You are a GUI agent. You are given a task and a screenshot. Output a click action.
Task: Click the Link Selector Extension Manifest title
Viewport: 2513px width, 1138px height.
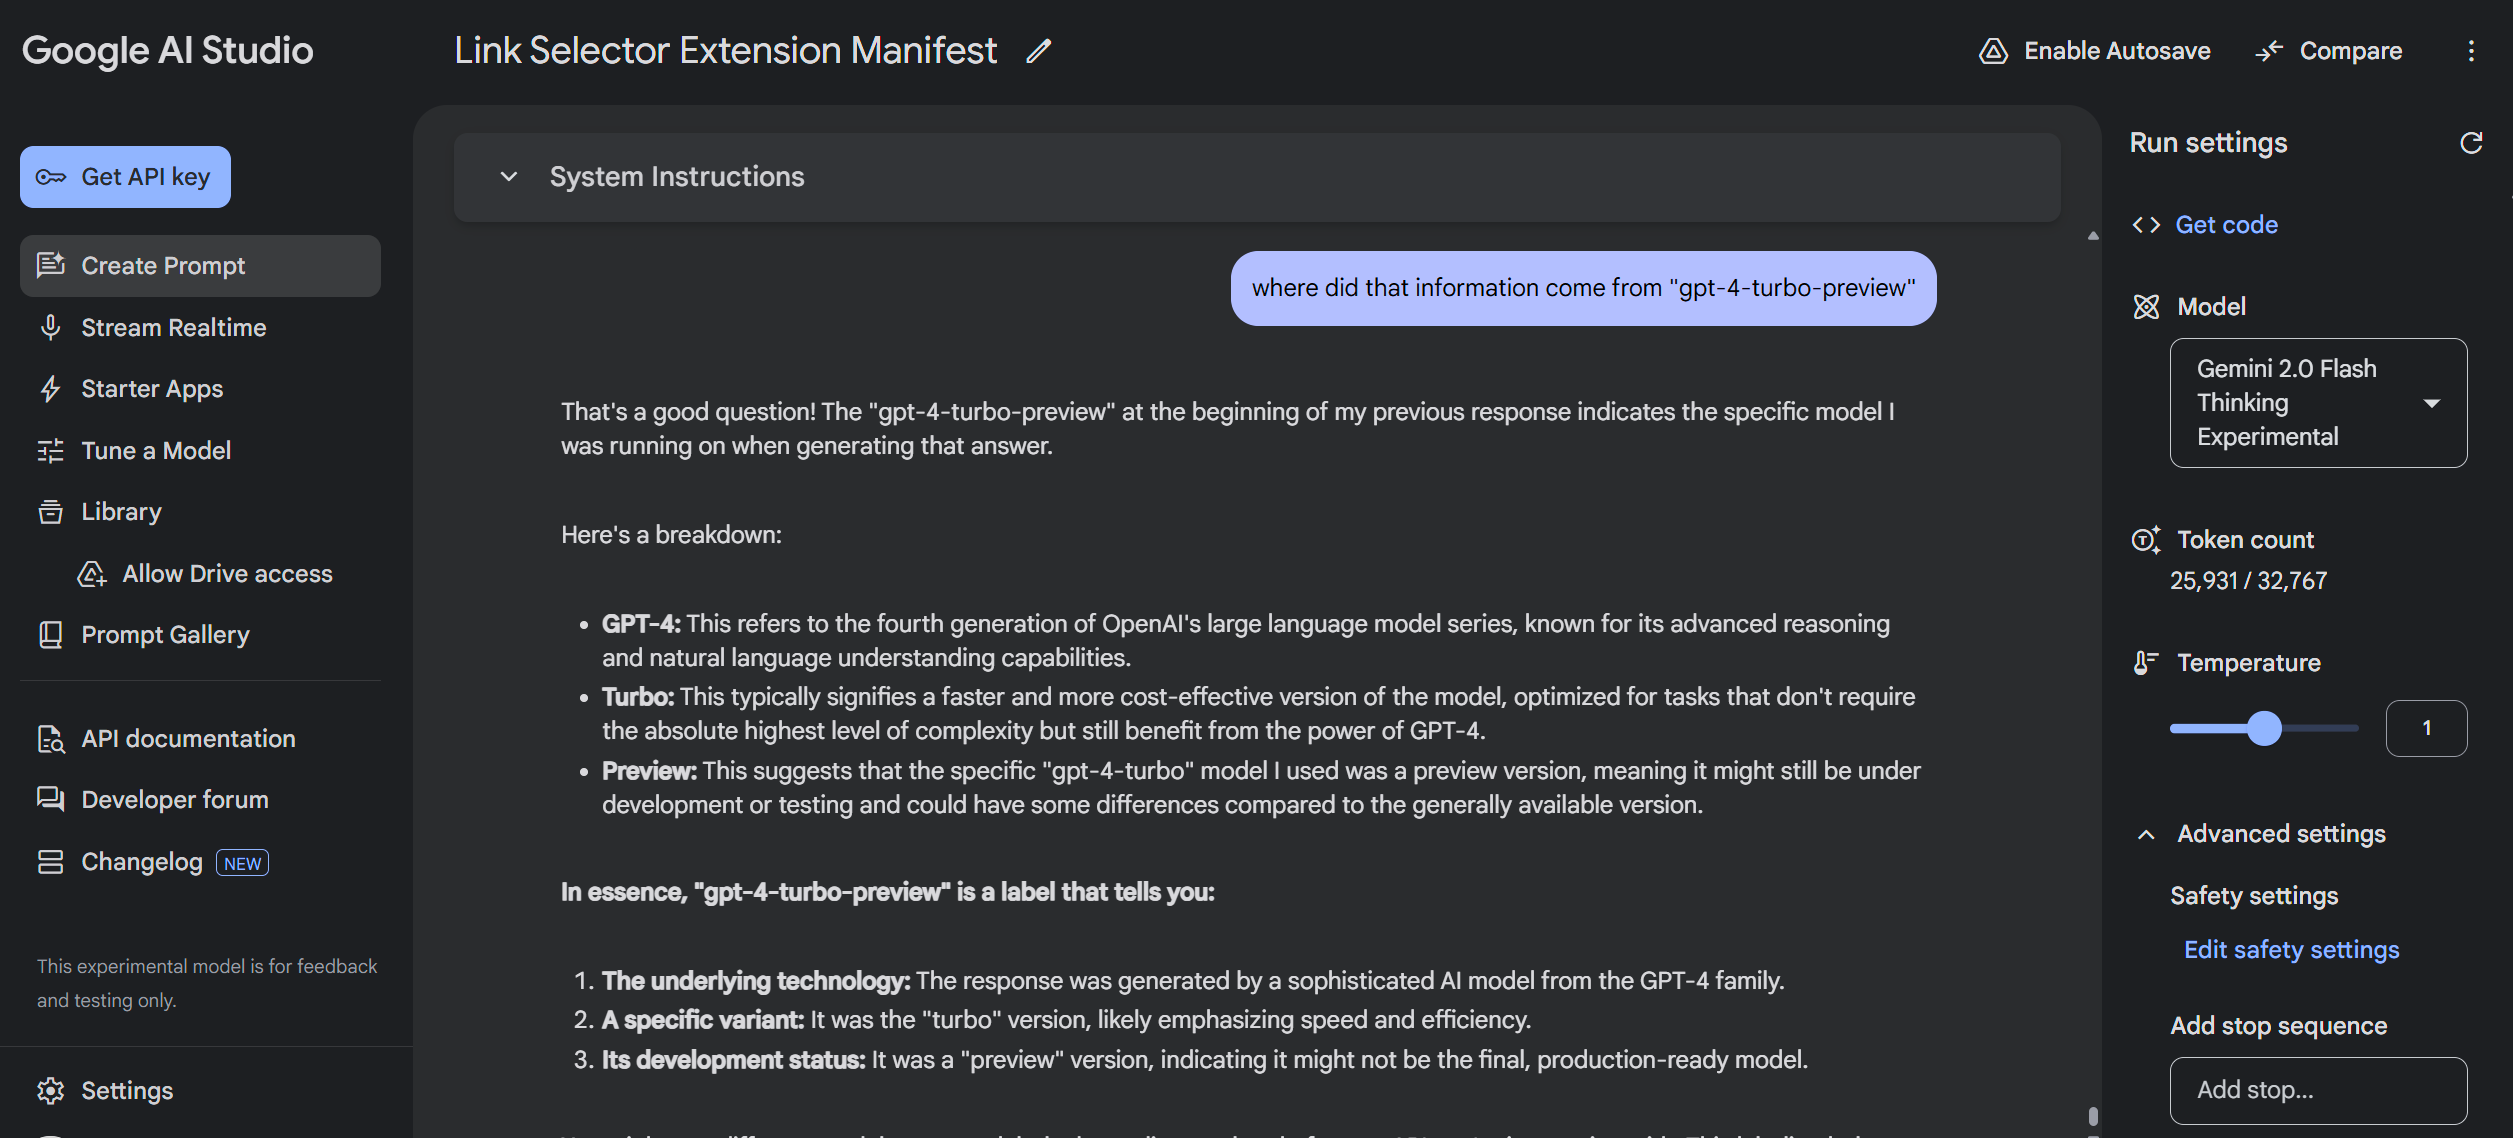click(x=726, y=50)
